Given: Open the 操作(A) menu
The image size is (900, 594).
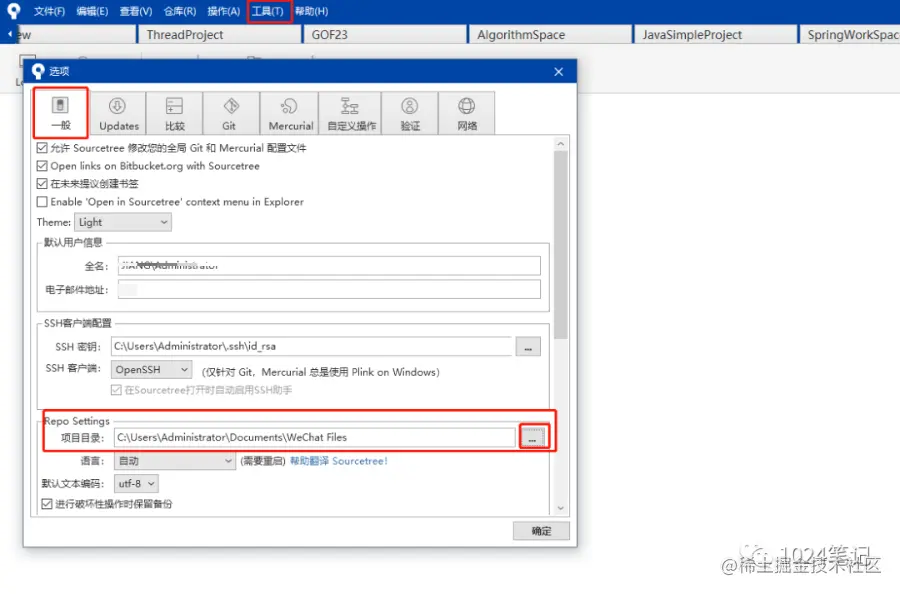Looking at the screenshot, I should [223, 11].
